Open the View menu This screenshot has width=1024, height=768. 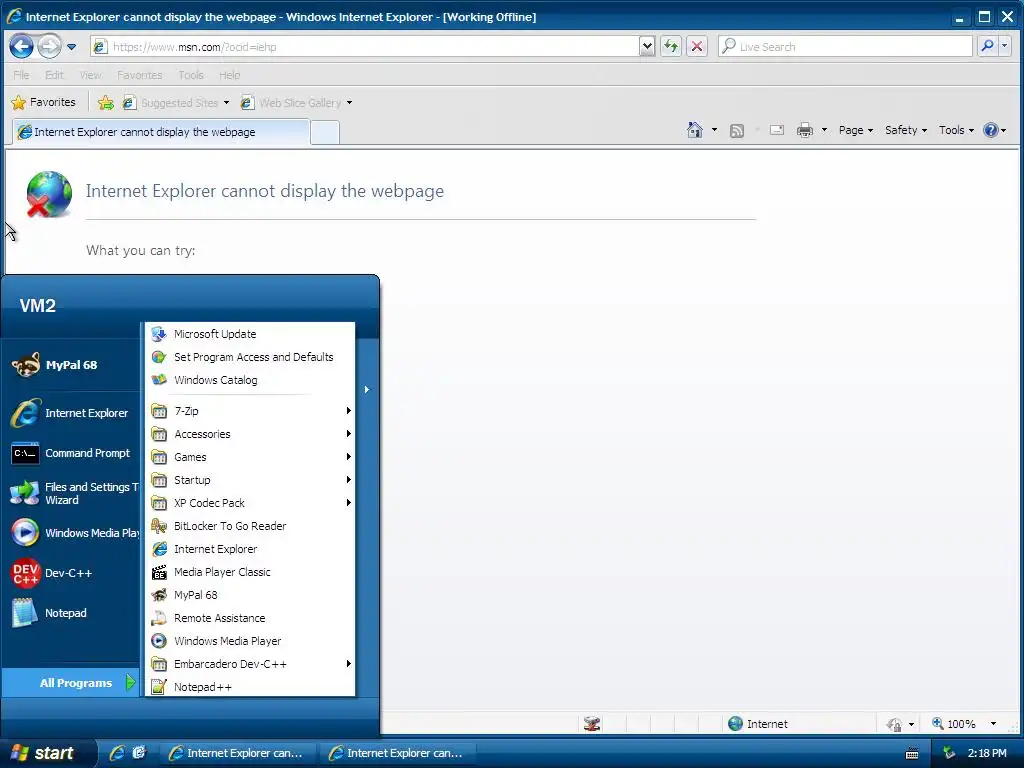pos(90,75)
